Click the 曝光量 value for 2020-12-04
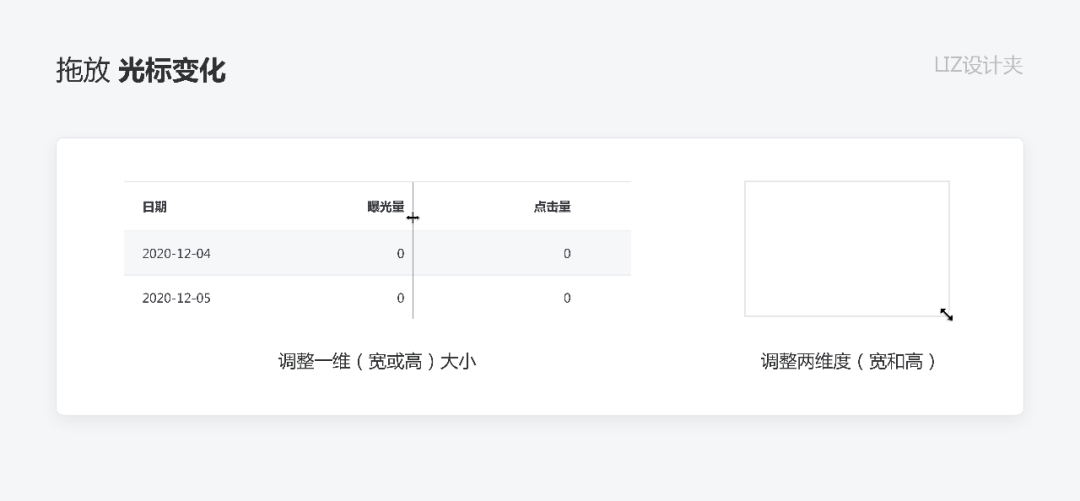This screenshot has width=1080, height=501. click(x=400, y=254)
